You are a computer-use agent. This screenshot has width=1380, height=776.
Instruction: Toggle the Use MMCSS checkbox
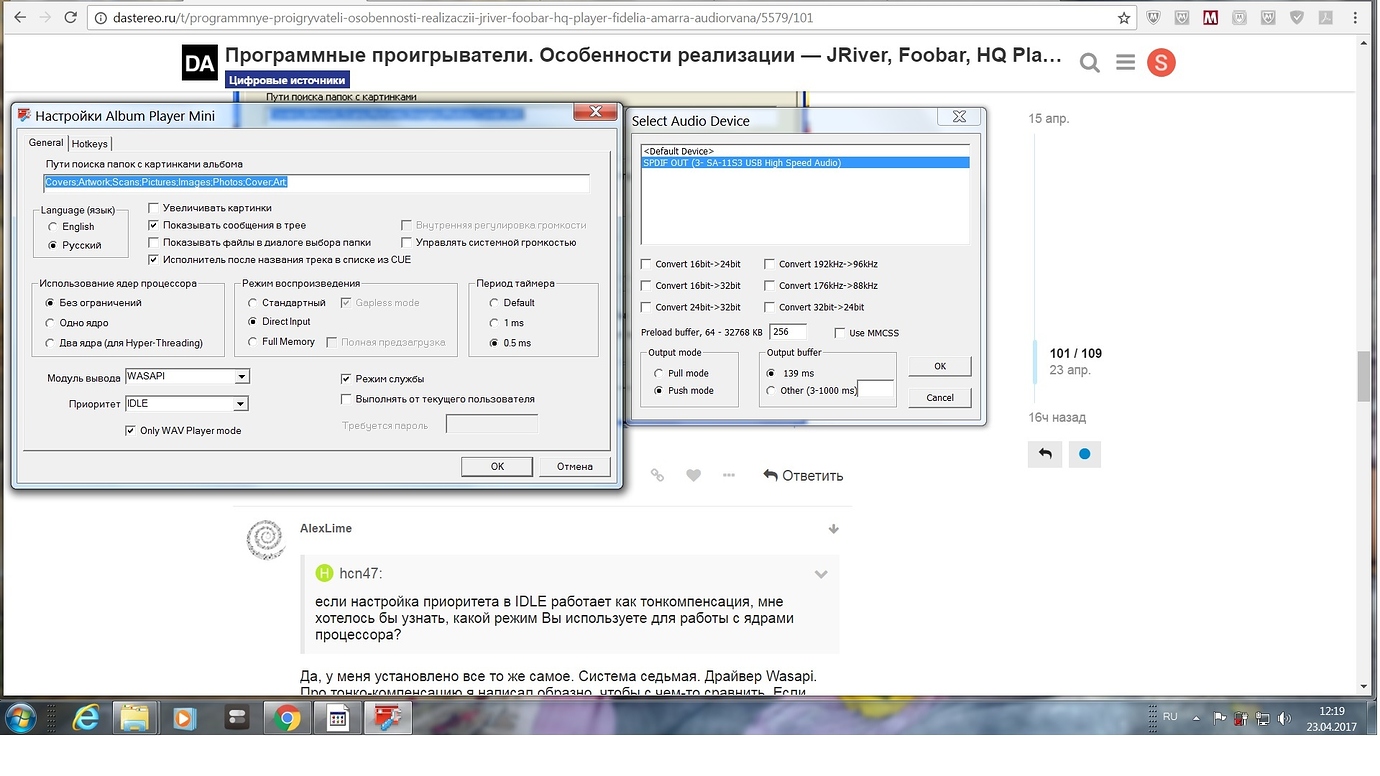coord(840,332)
